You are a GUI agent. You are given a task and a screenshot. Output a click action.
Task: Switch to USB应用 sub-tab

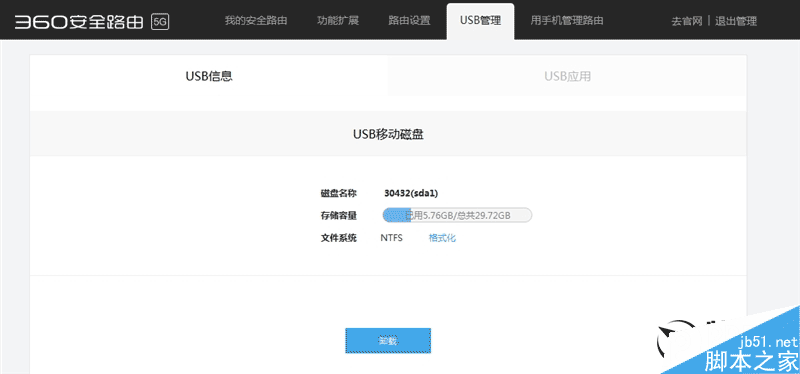tap(567, 76)
